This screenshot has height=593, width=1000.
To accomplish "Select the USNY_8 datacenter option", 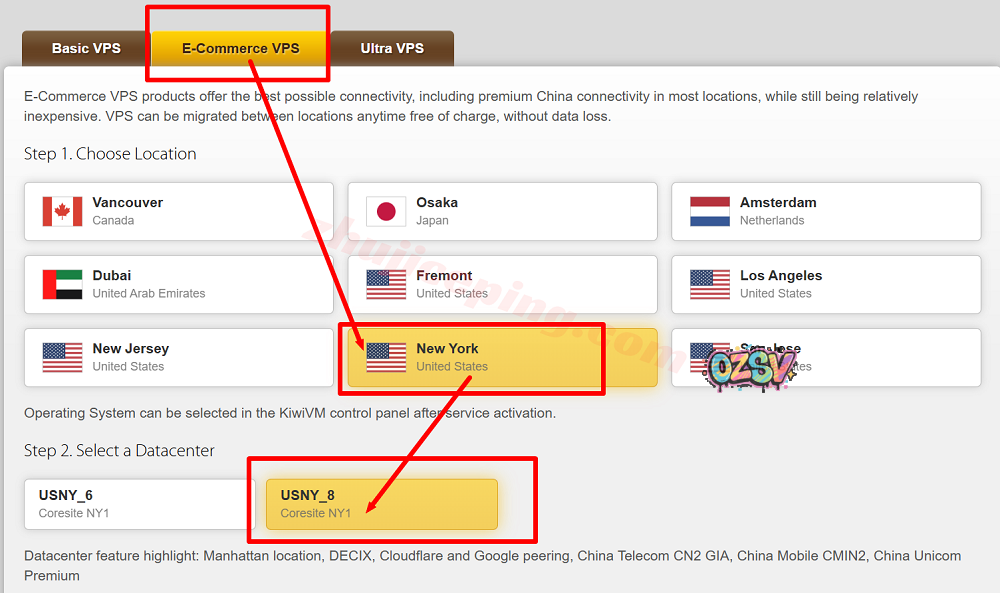I will point(381,504).
